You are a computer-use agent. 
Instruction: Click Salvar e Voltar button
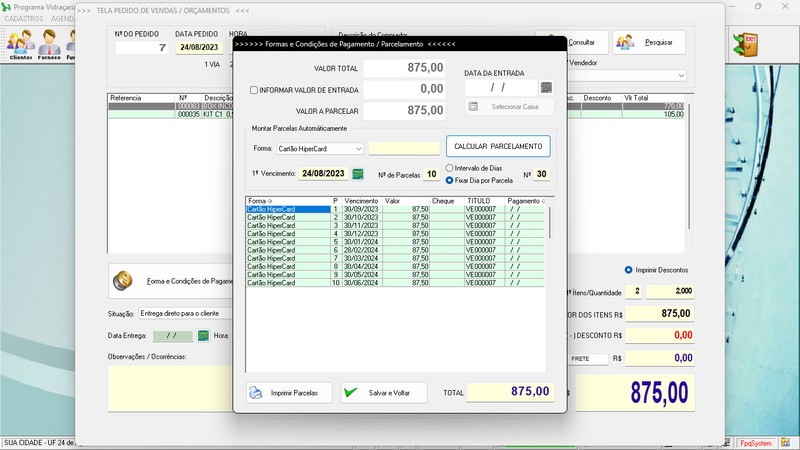(384, 393)
